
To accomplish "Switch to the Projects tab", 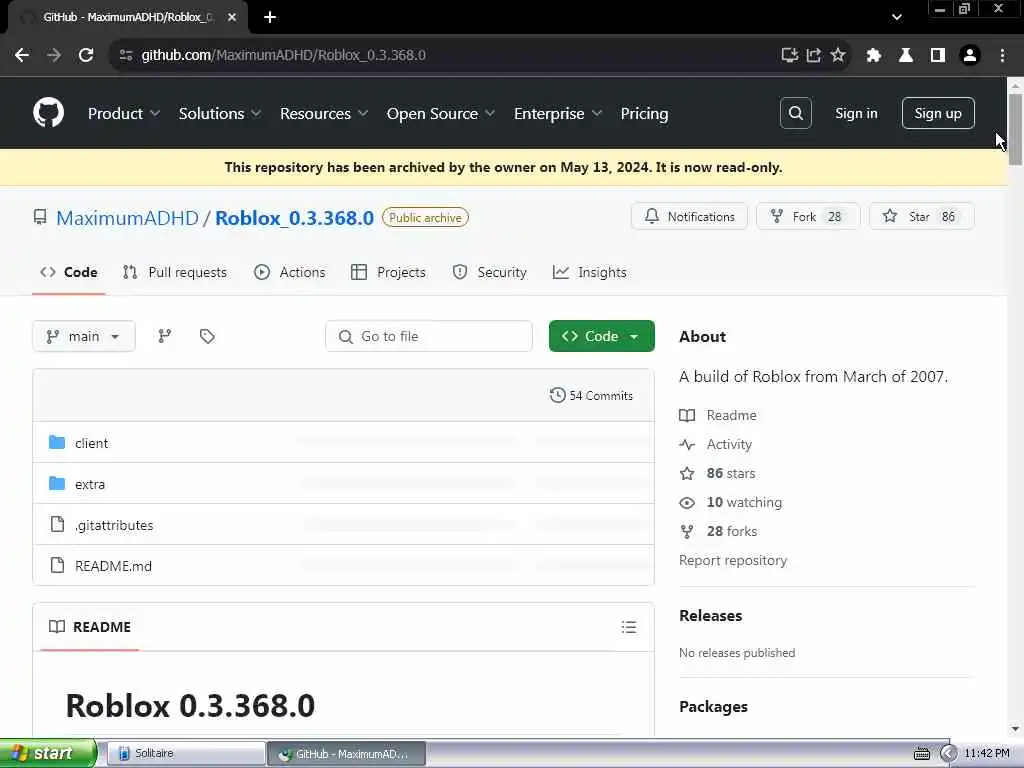I will [x=389, y=272].
